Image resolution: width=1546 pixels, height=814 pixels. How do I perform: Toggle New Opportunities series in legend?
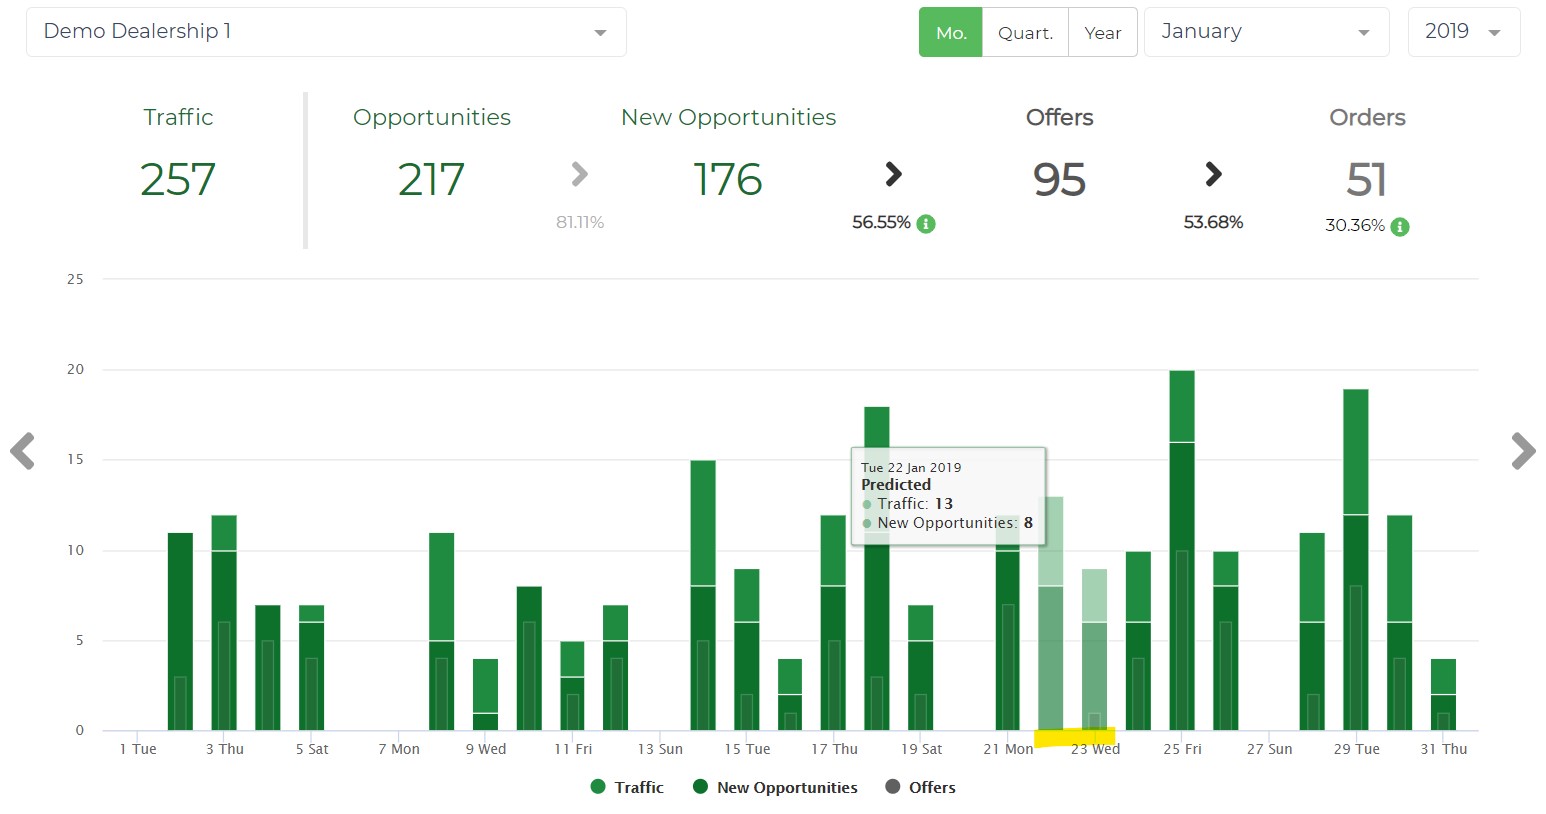(775, 788)
